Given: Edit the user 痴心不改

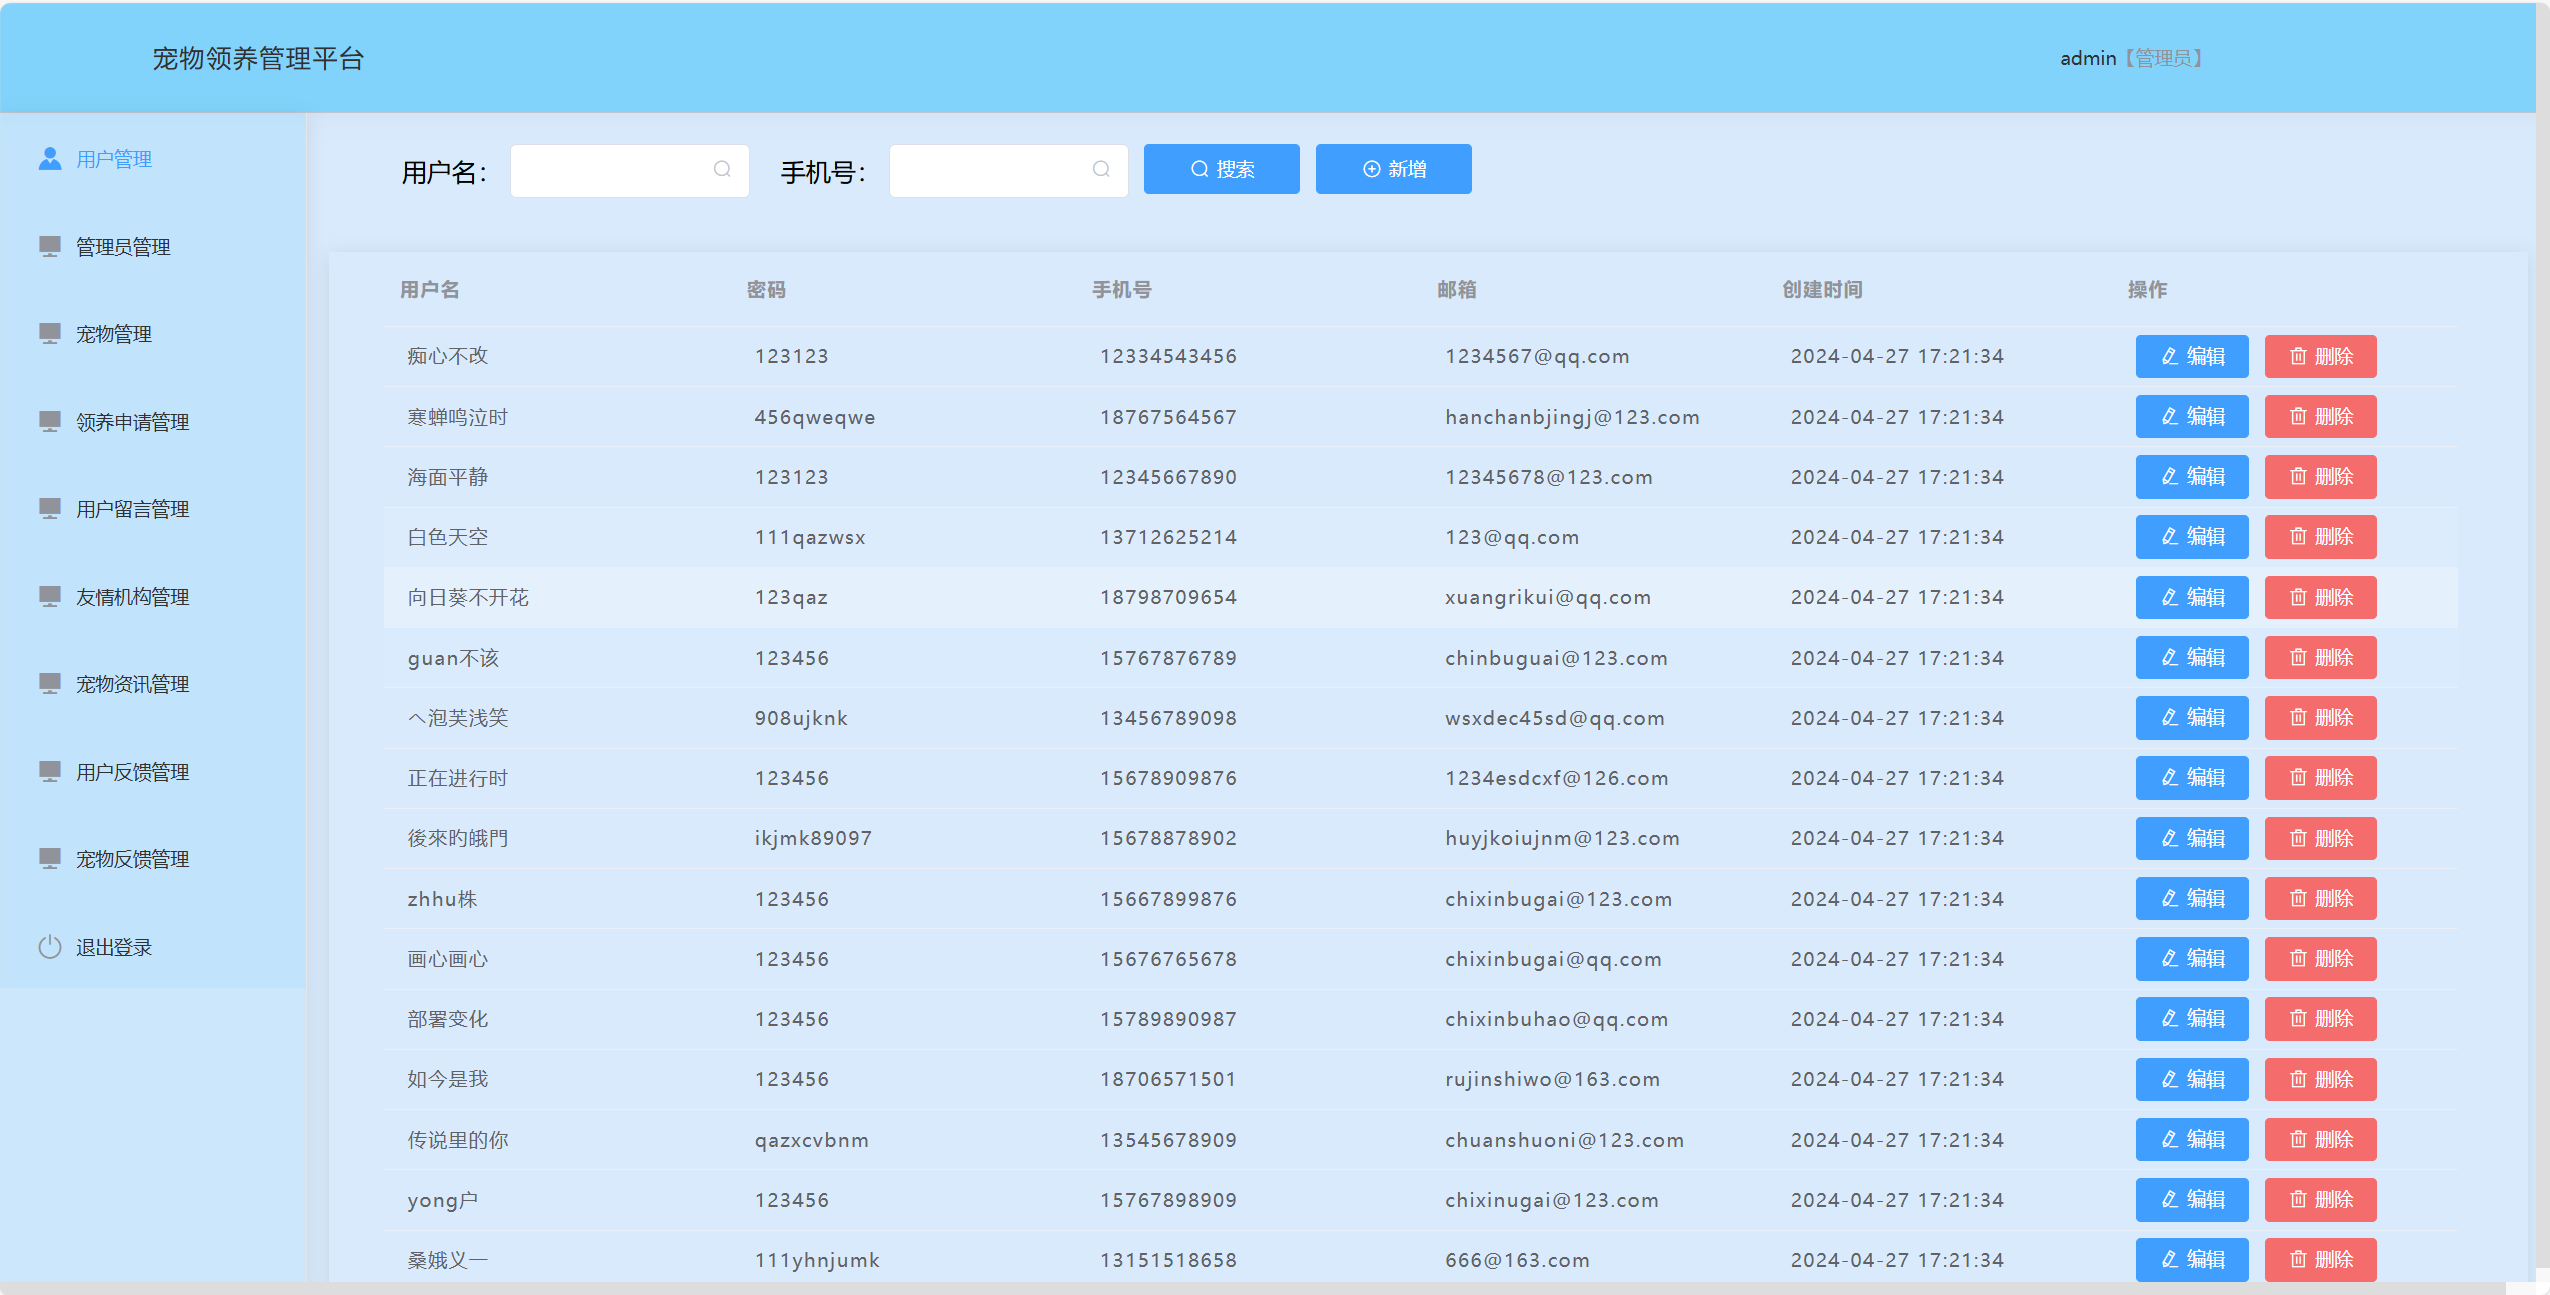Looking at the screenshot, I should (x=2191, y=357).
